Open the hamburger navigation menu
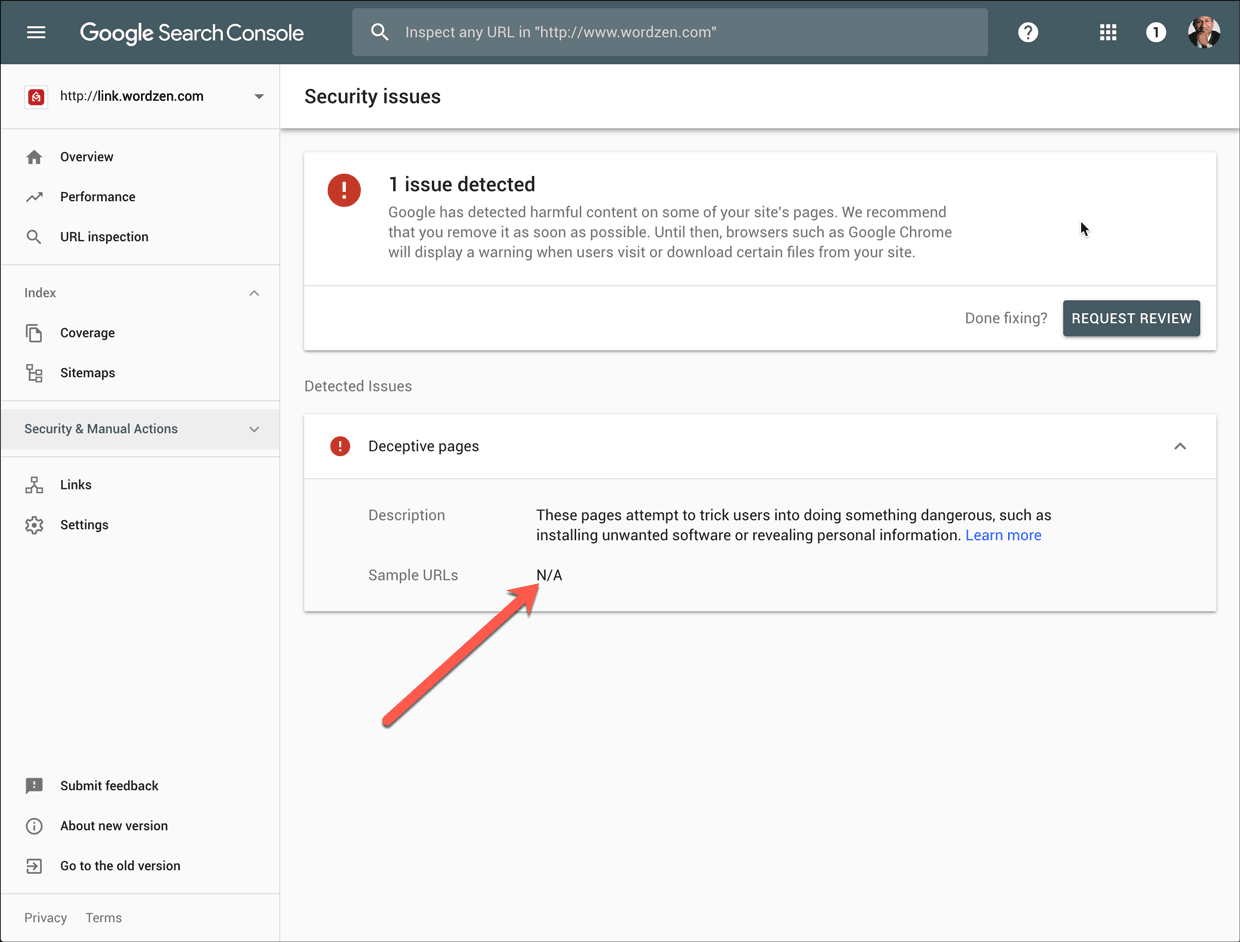Screen dimensions: 1240x942 (x=36, y=32)
